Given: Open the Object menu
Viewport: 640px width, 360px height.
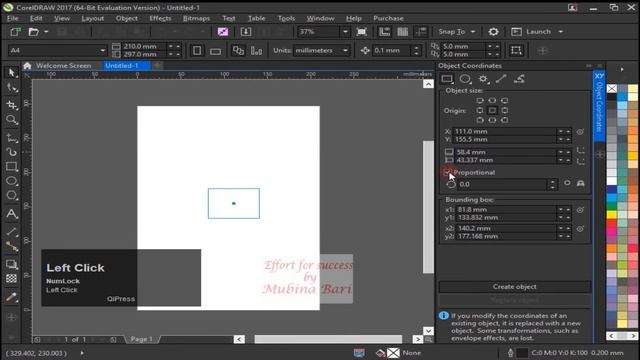Looking at the screenshot, I should coord(127,18).
